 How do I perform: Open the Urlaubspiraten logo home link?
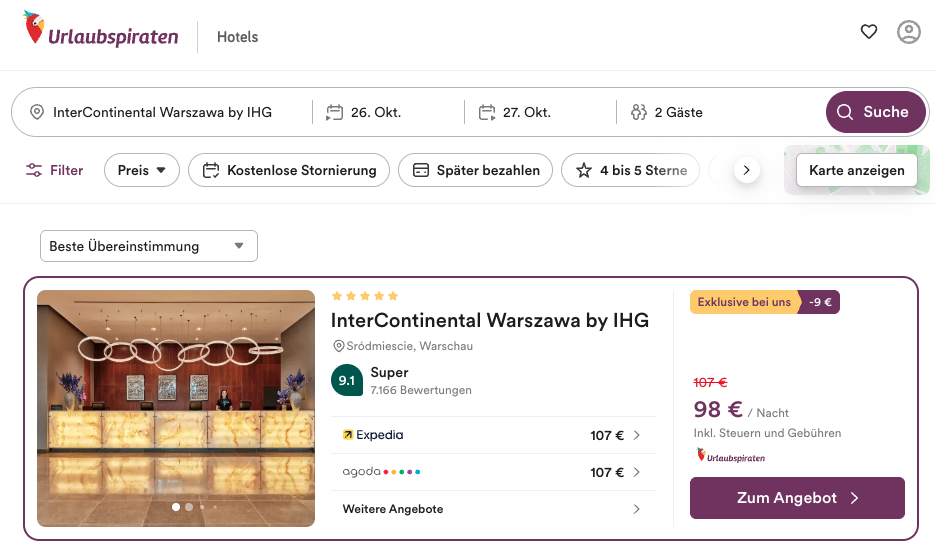pyautogui.click(x=101, y=30)
